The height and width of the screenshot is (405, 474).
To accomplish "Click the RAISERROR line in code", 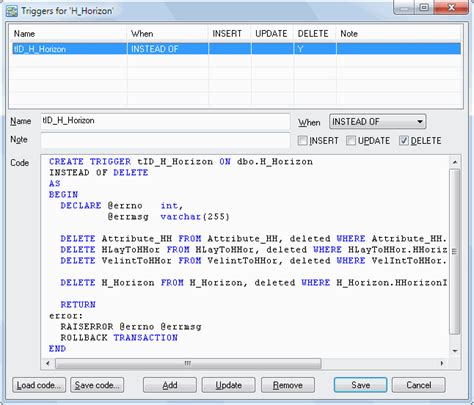I will [x=131, y=326].
